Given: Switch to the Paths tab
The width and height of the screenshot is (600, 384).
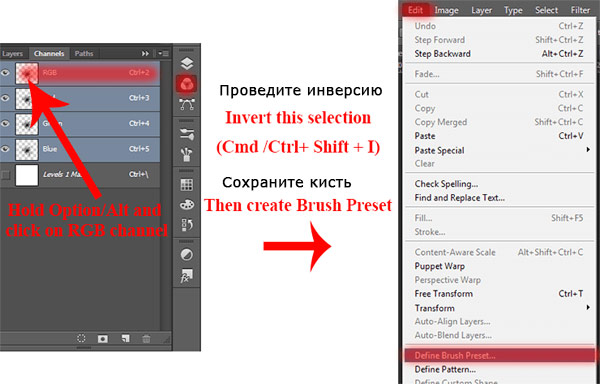Looking at the screenshot, I should [x=84, y=54].
